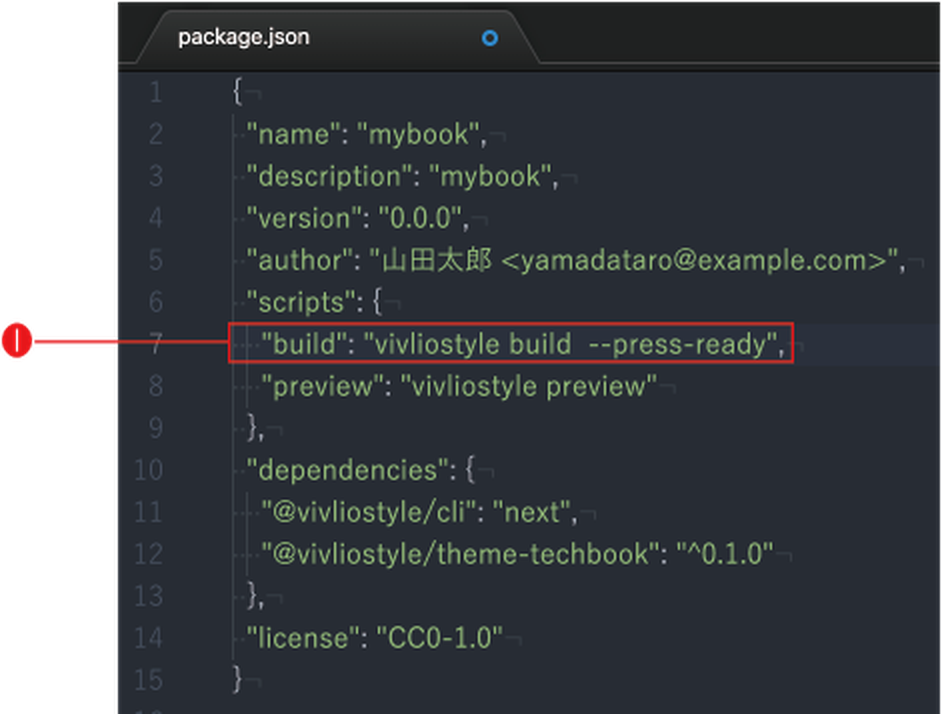Click line number 4 in the gutter
942x714 pixels.
(156, 218)
